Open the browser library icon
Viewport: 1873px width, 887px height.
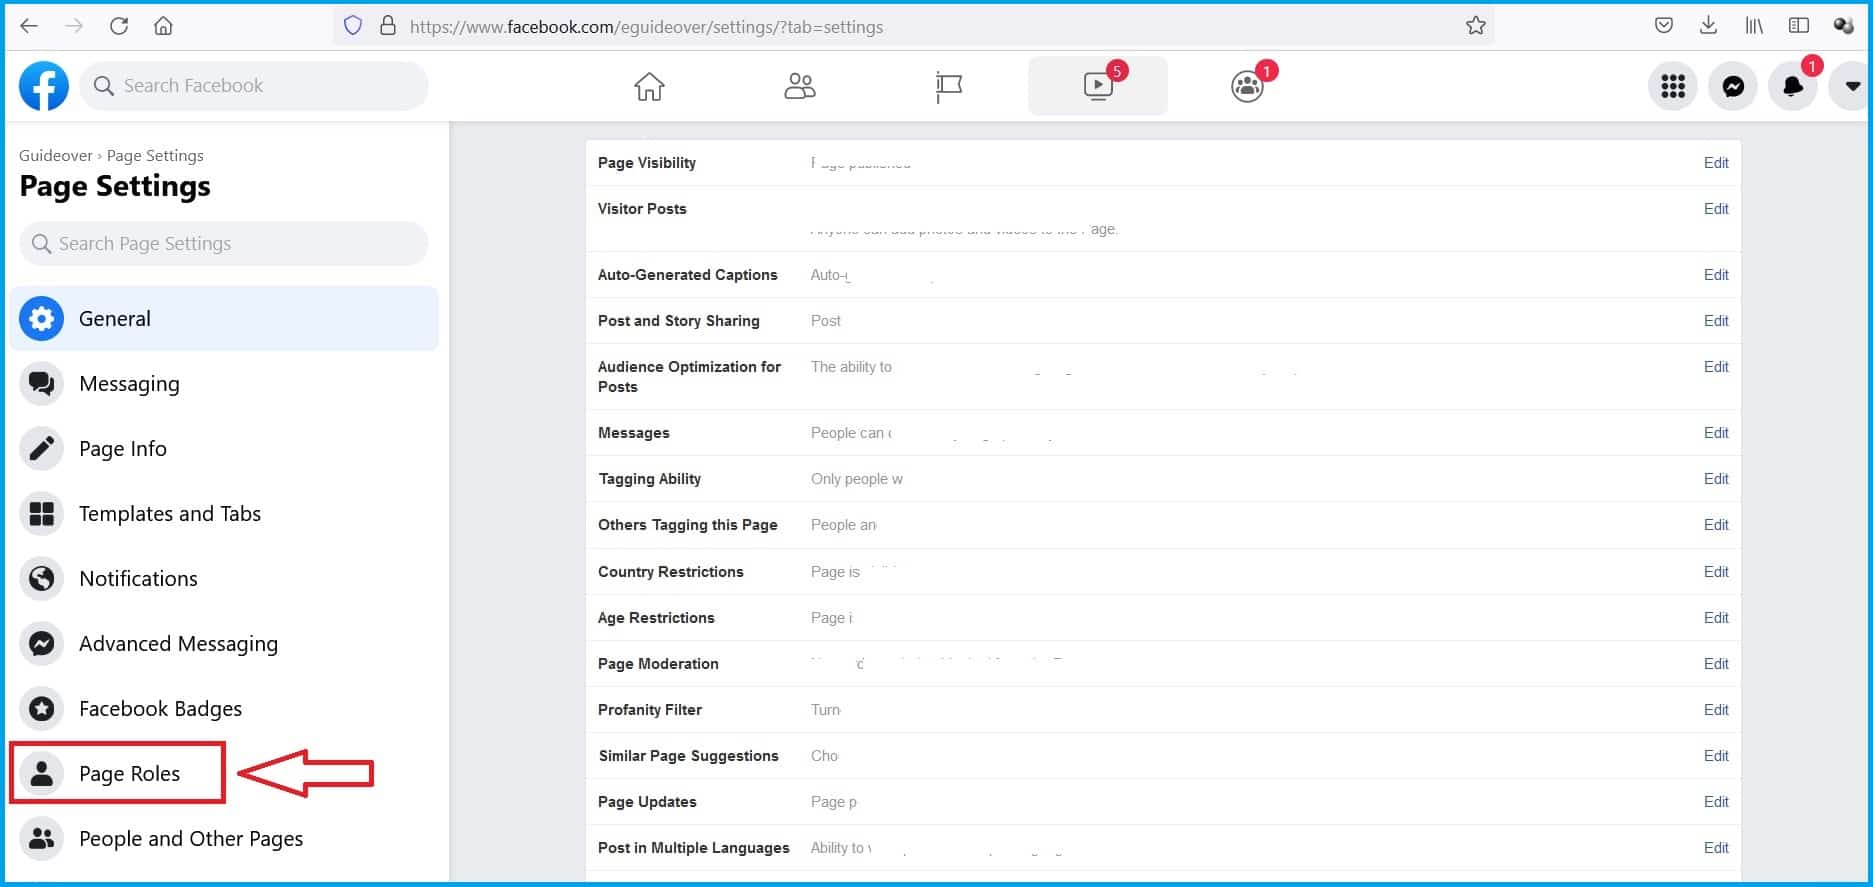coord(1754,26)
